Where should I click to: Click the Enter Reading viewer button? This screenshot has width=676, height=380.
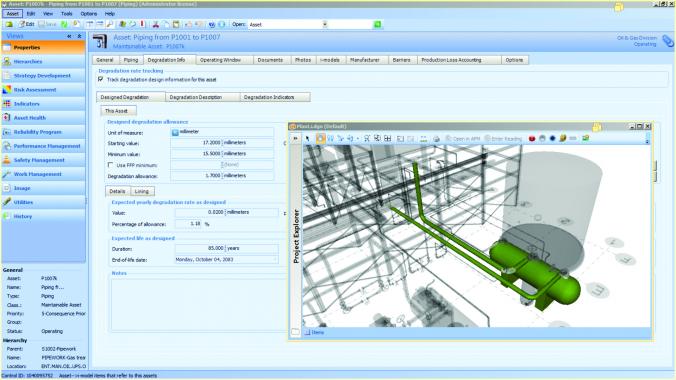[x=503, y=138]
